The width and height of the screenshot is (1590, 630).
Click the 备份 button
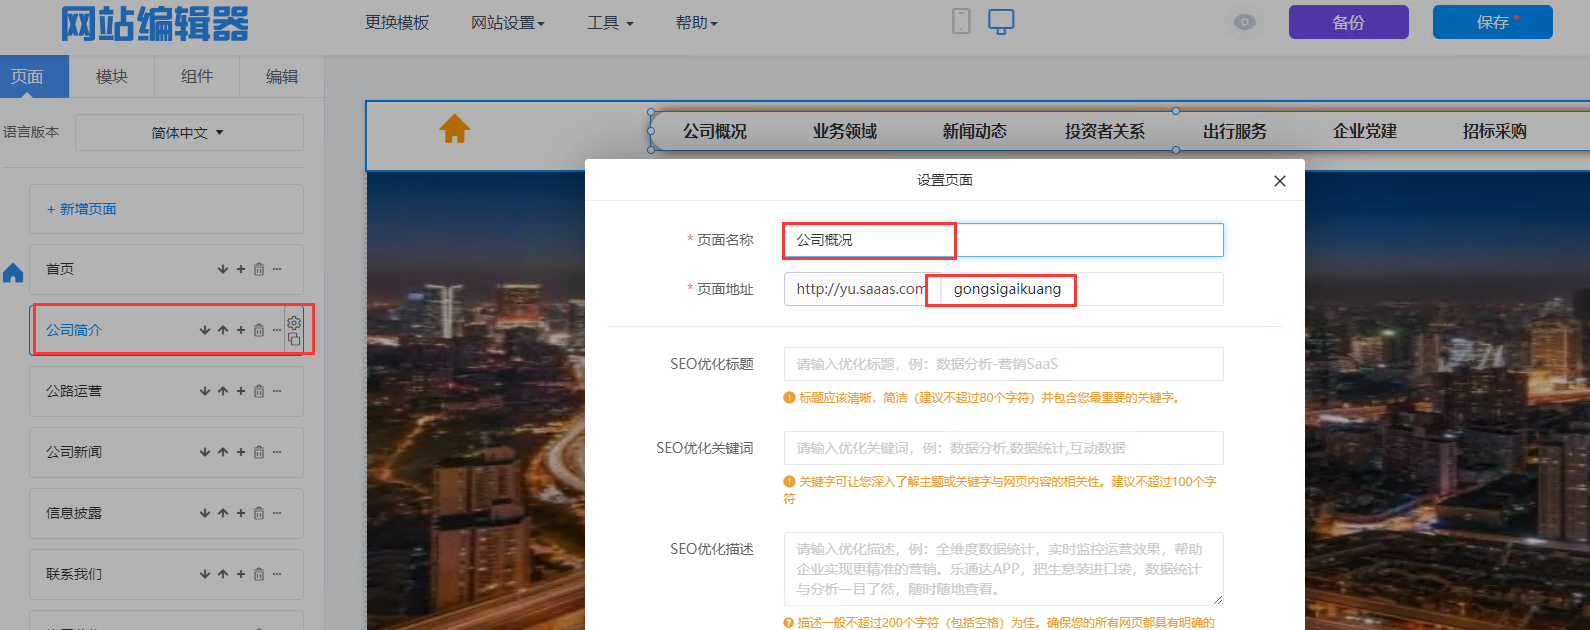1348,22
